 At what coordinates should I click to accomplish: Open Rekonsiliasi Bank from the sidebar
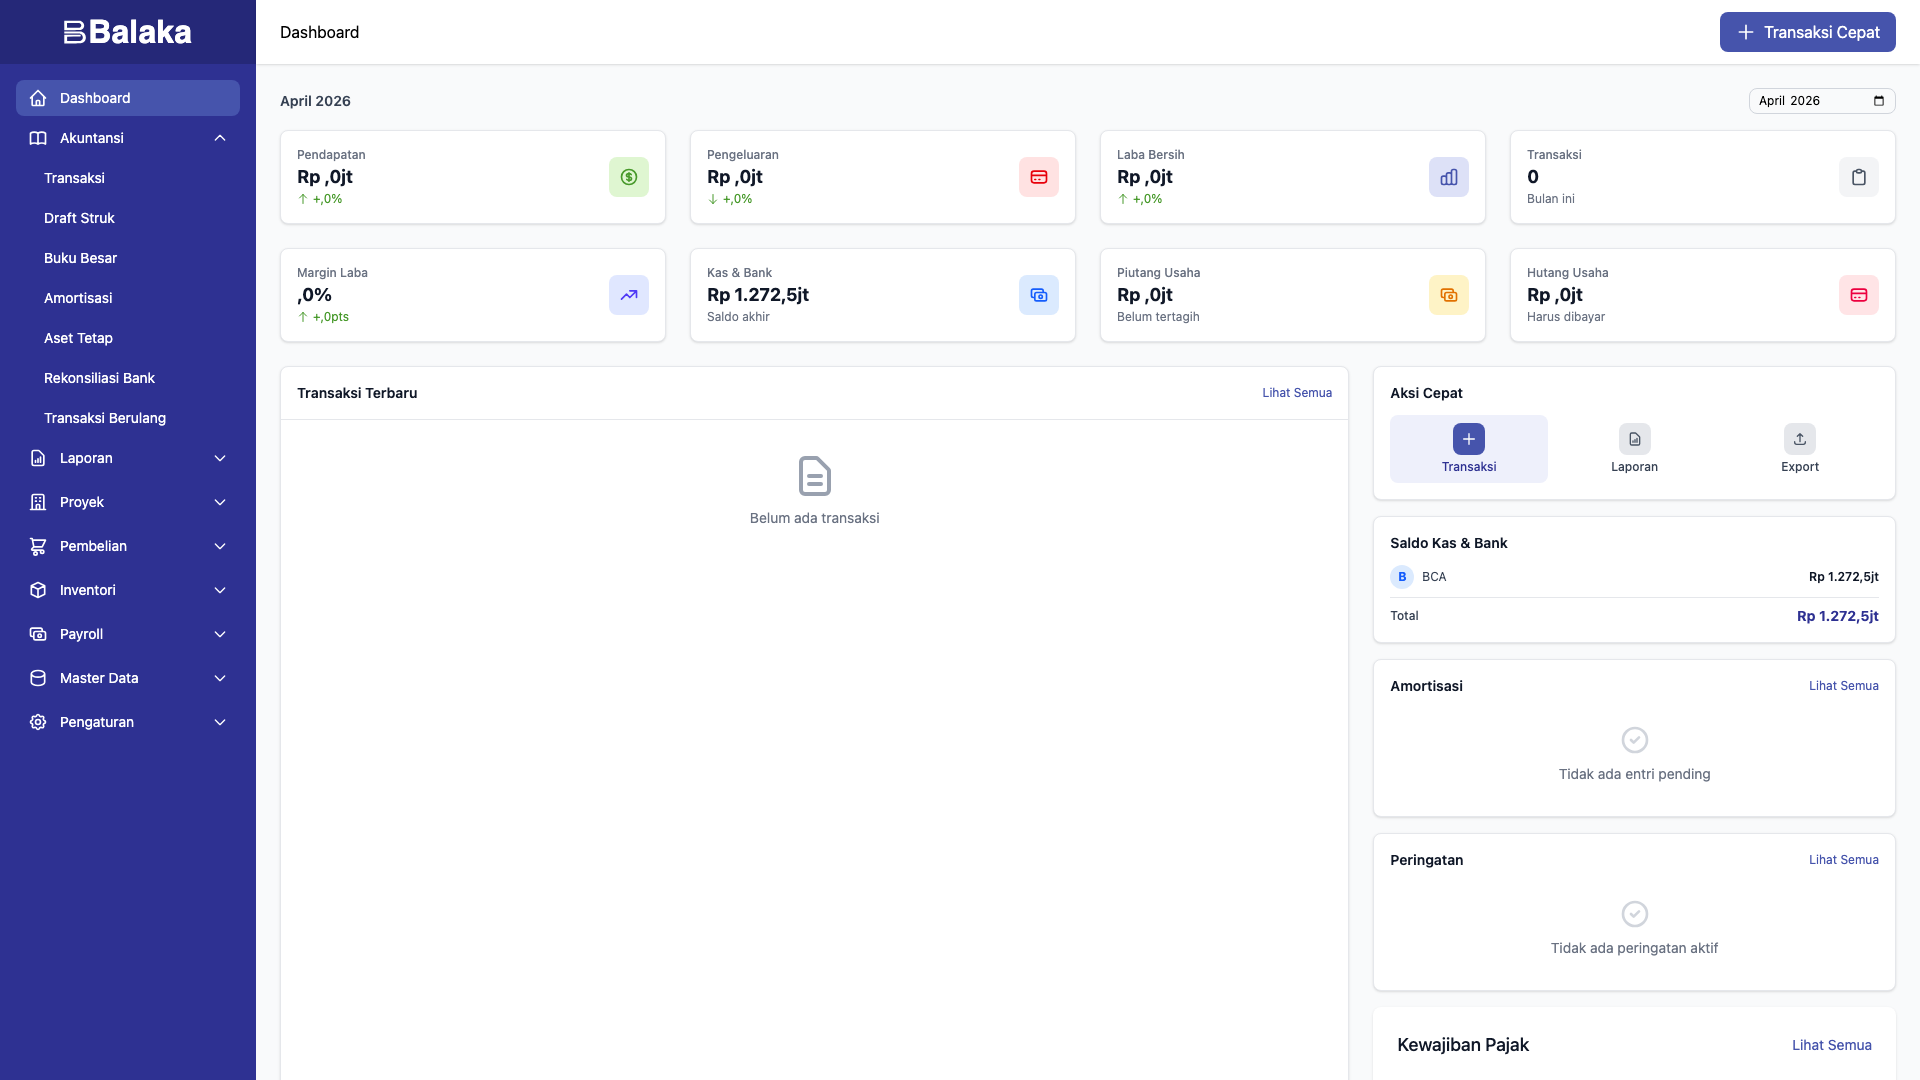99,378
